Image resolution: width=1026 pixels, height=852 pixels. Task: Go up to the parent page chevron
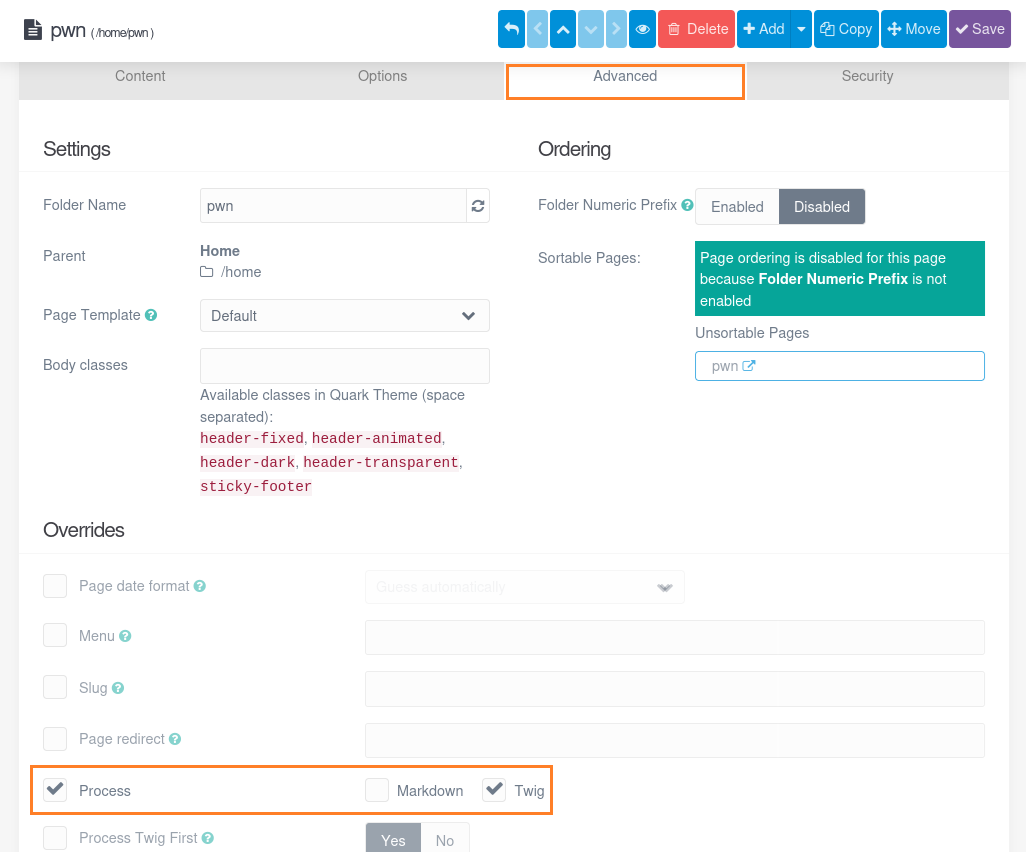point(563,29)
